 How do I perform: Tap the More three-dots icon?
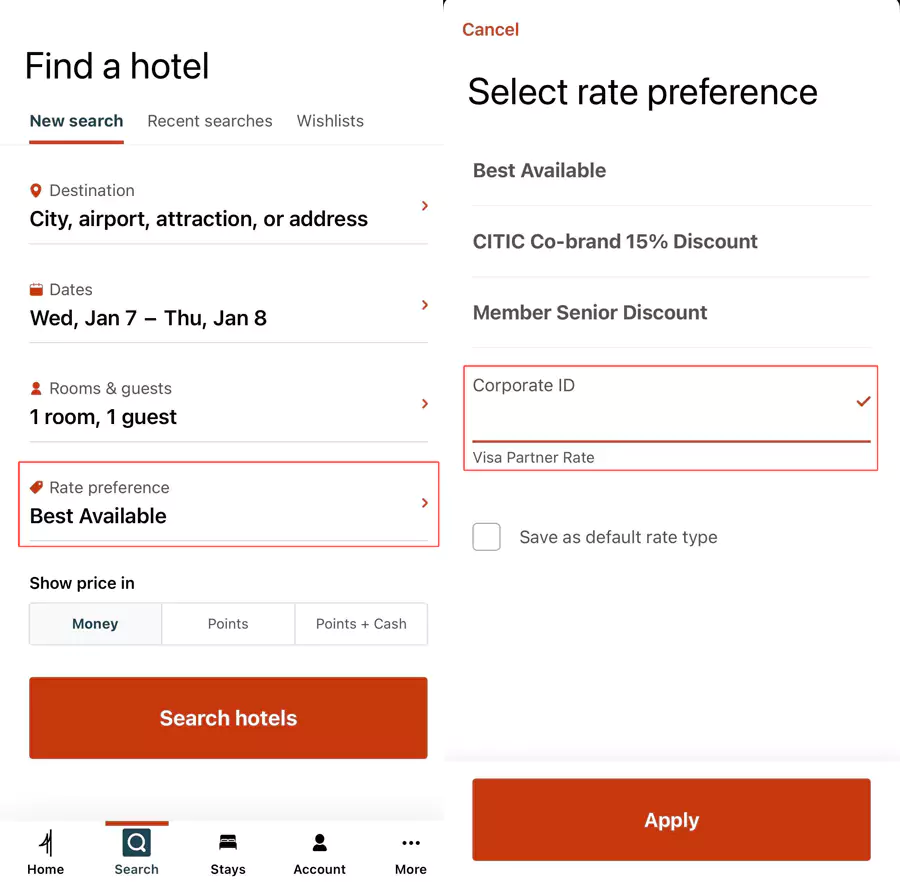(410, 843)
